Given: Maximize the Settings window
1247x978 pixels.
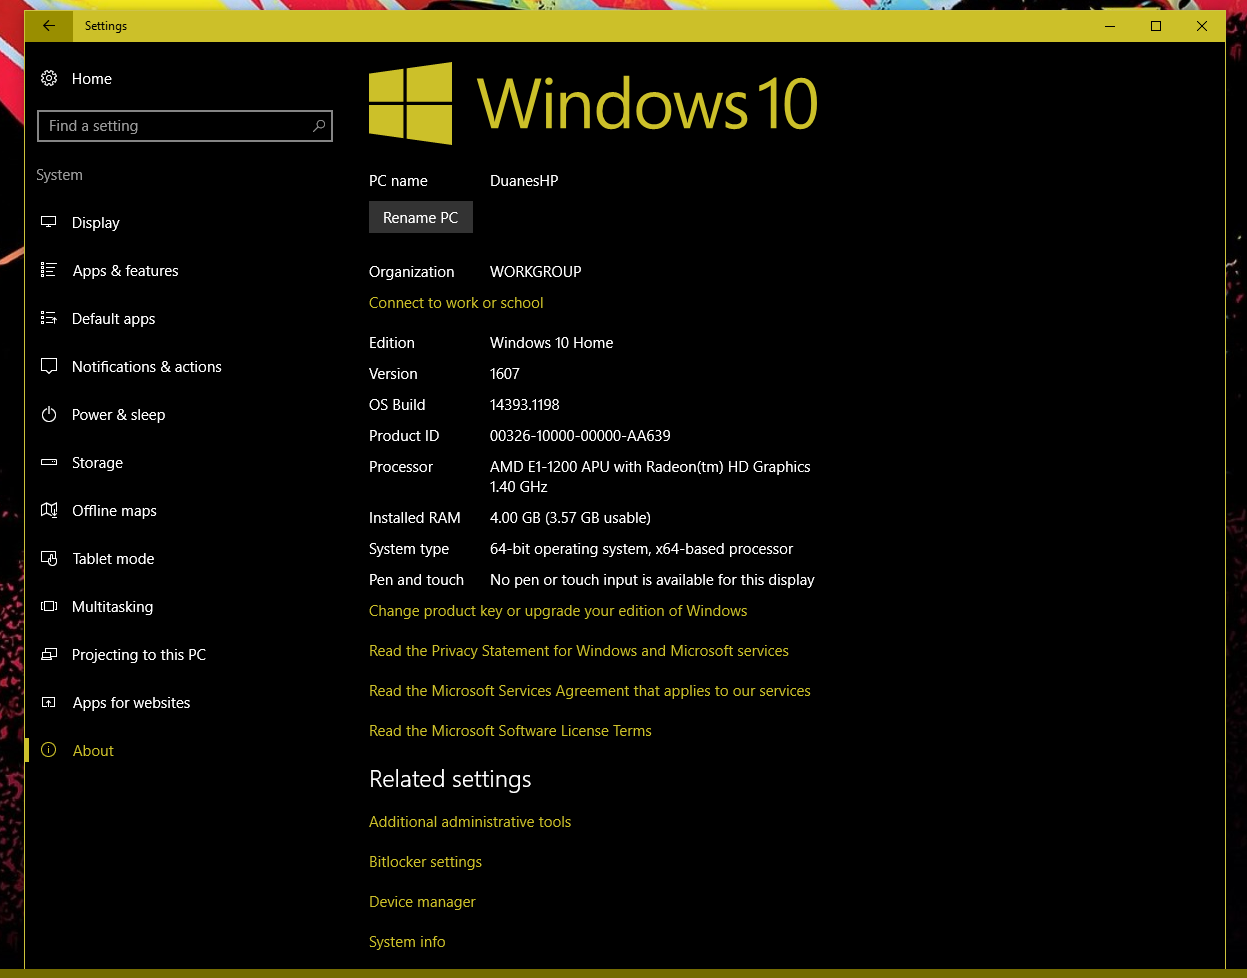Looking at the screenshot, I should [x=1156, y=26].
